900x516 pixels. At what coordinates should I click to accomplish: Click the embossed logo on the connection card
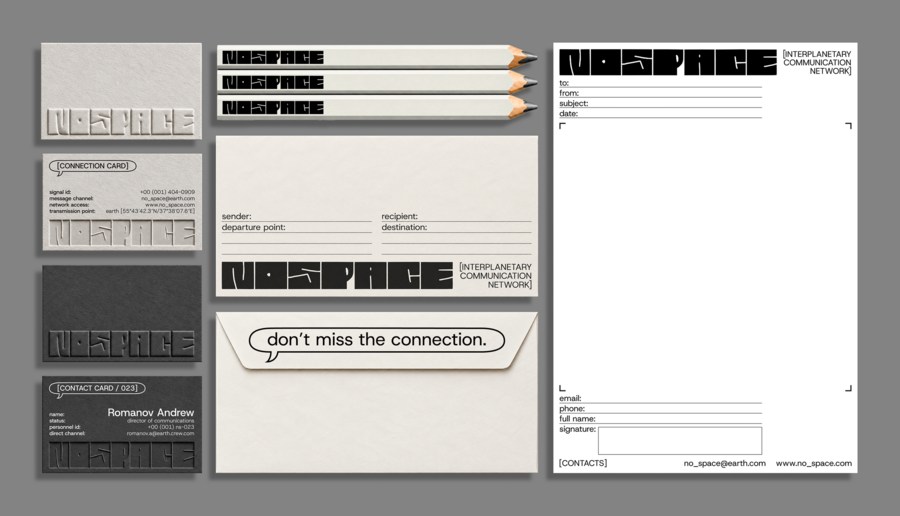pyautogui.click(x=122, y=232)
